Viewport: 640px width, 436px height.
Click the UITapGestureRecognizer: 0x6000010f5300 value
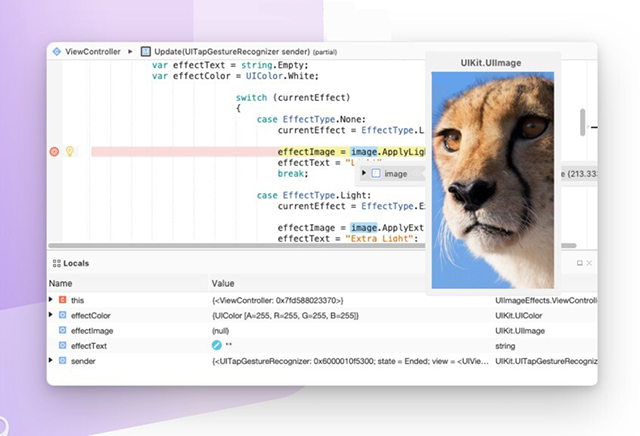[350, 361]
